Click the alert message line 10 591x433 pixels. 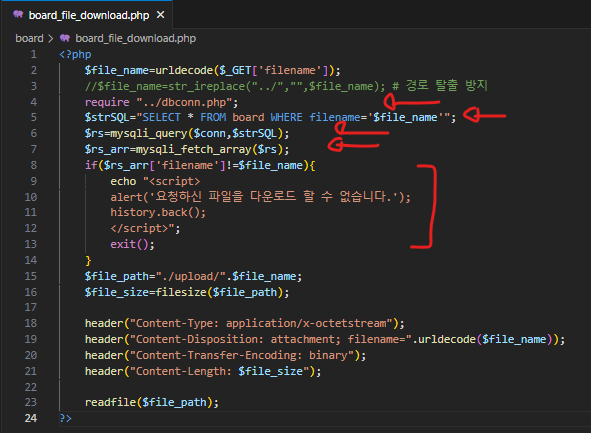tap(260, 197)
